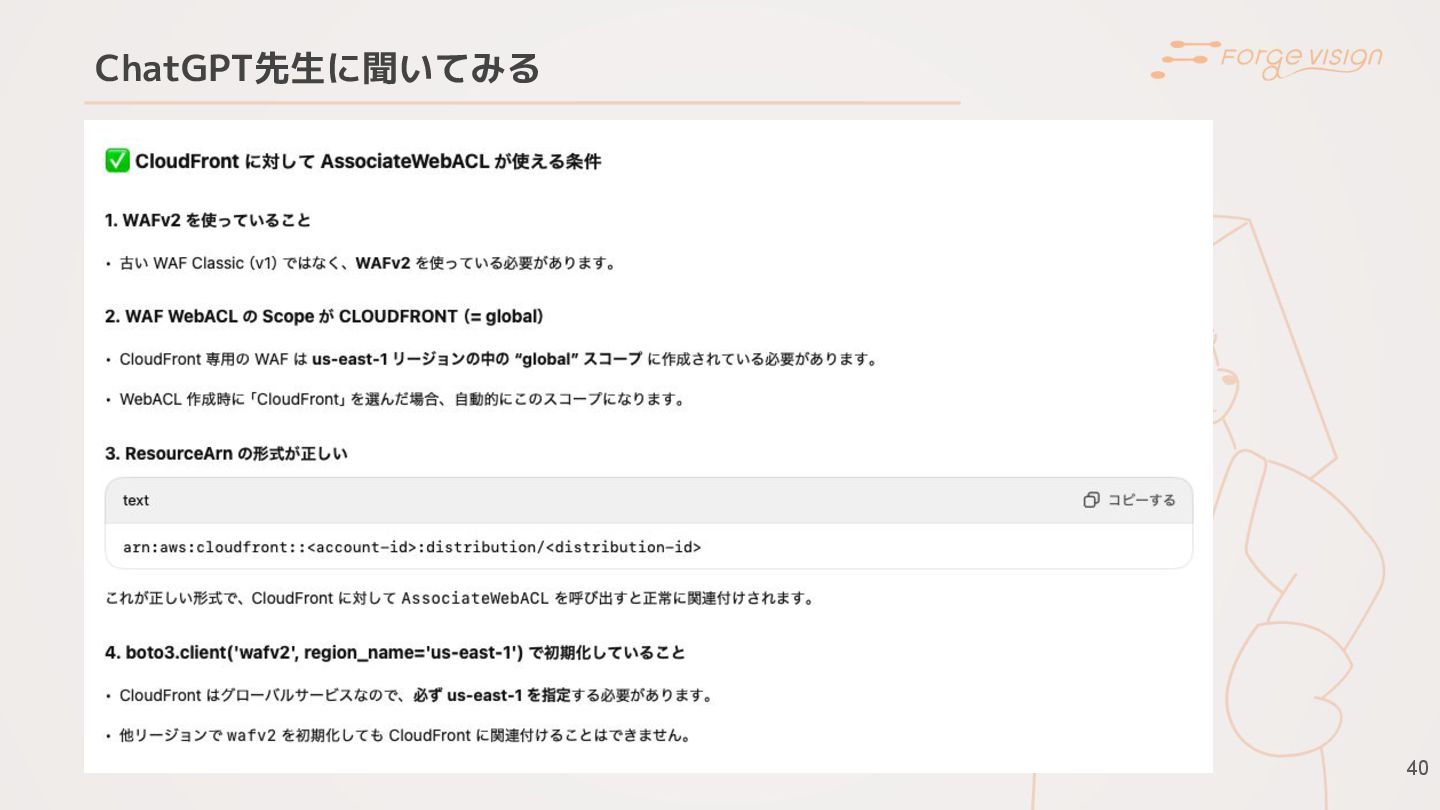Click the bullet 'CloudFront はグローバルサービスなので'
Viewport: 1440px width, 810px height.
click(x=408, y=695)
